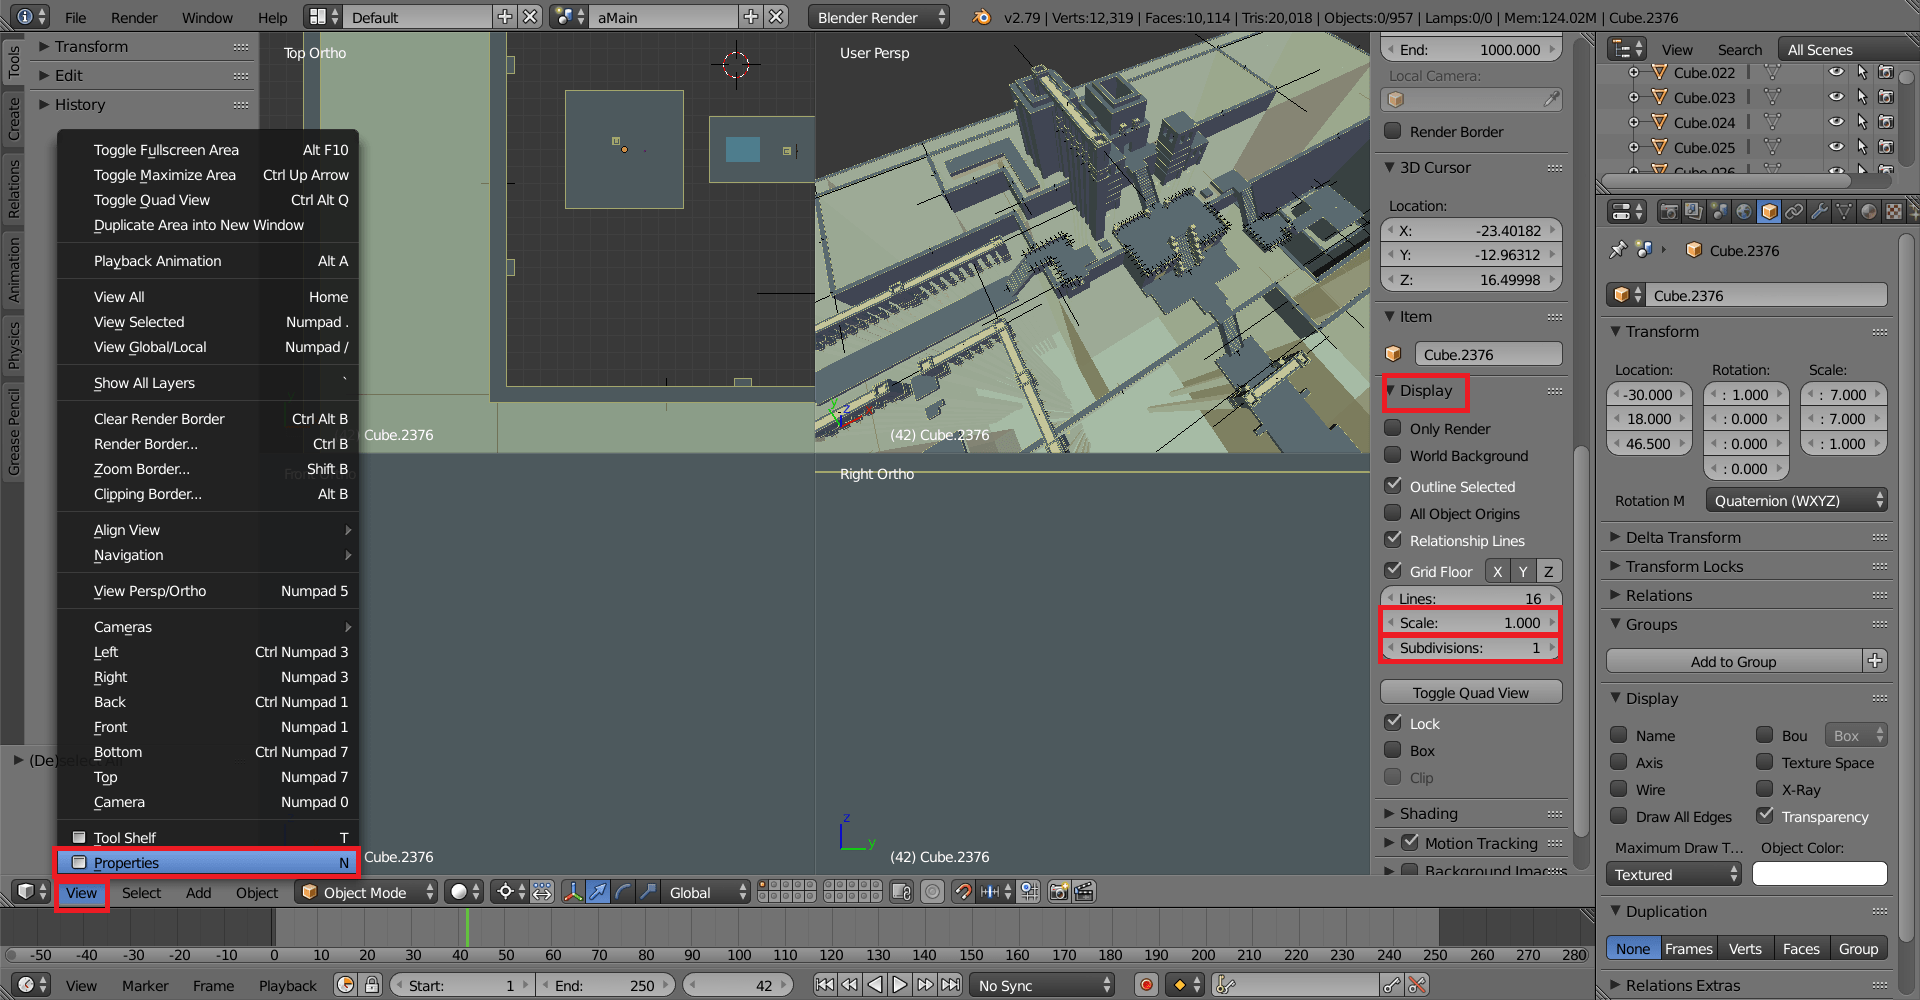Image resolution: width=1920 pixels, height=1000 pixels.
Task: Select the rotate manipulator icon in the header
Action: click(x=623, y=891)
